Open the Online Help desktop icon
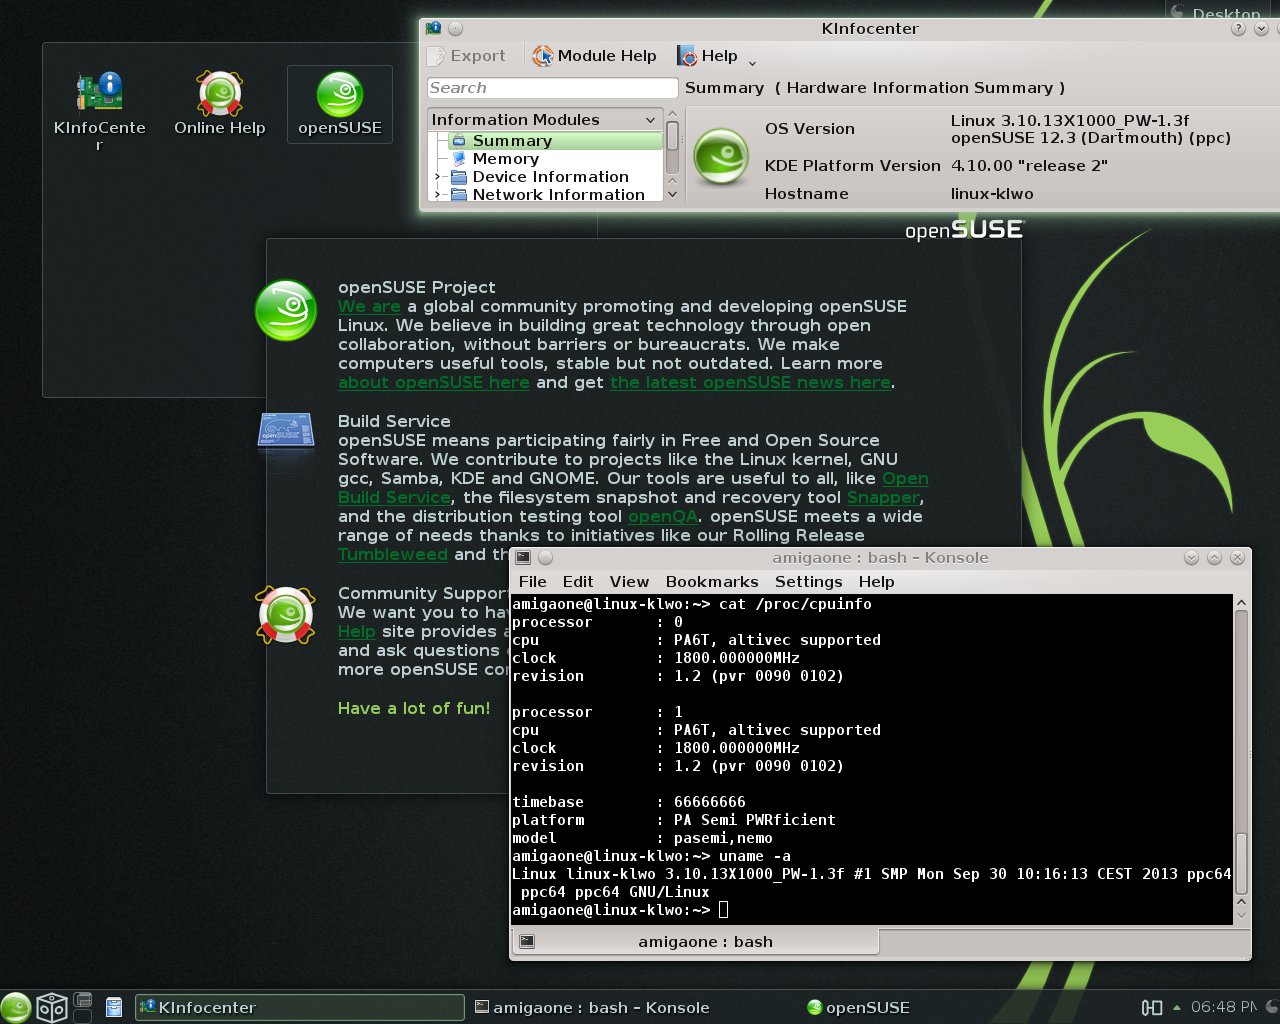Viewport: 1280px width, 1024px height. point(220,104)
